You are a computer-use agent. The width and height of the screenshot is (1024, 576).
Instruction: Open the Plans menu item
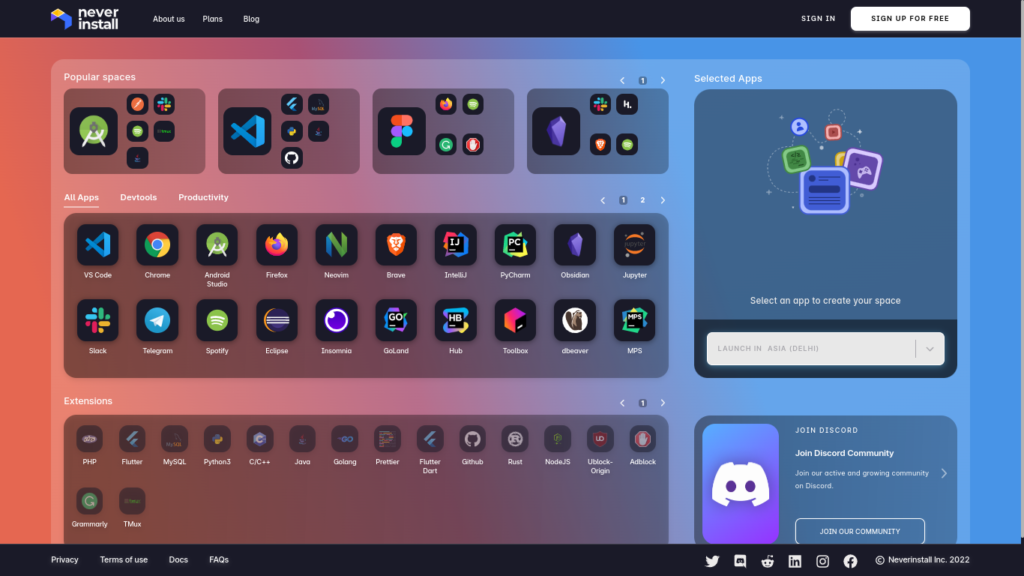[x=213, y=19]
